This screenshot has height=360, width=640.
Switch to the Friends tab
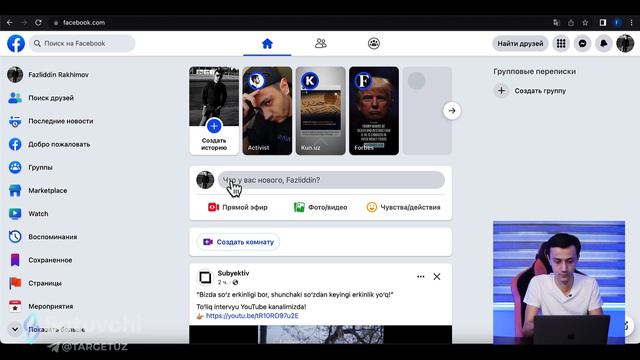pyautogui.click(x=320, y=43)
